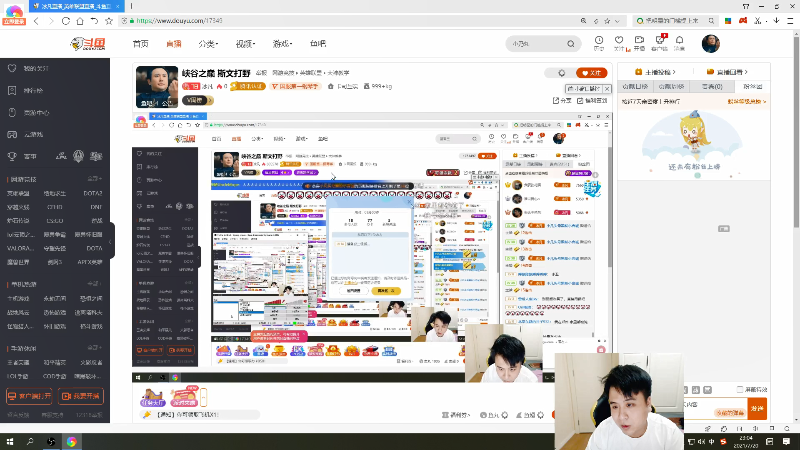The height and width of the screenshot is (450, 800).
Task: Close the small popup tag under 关注
Action: pyautogui.click(x=607, y=89)
